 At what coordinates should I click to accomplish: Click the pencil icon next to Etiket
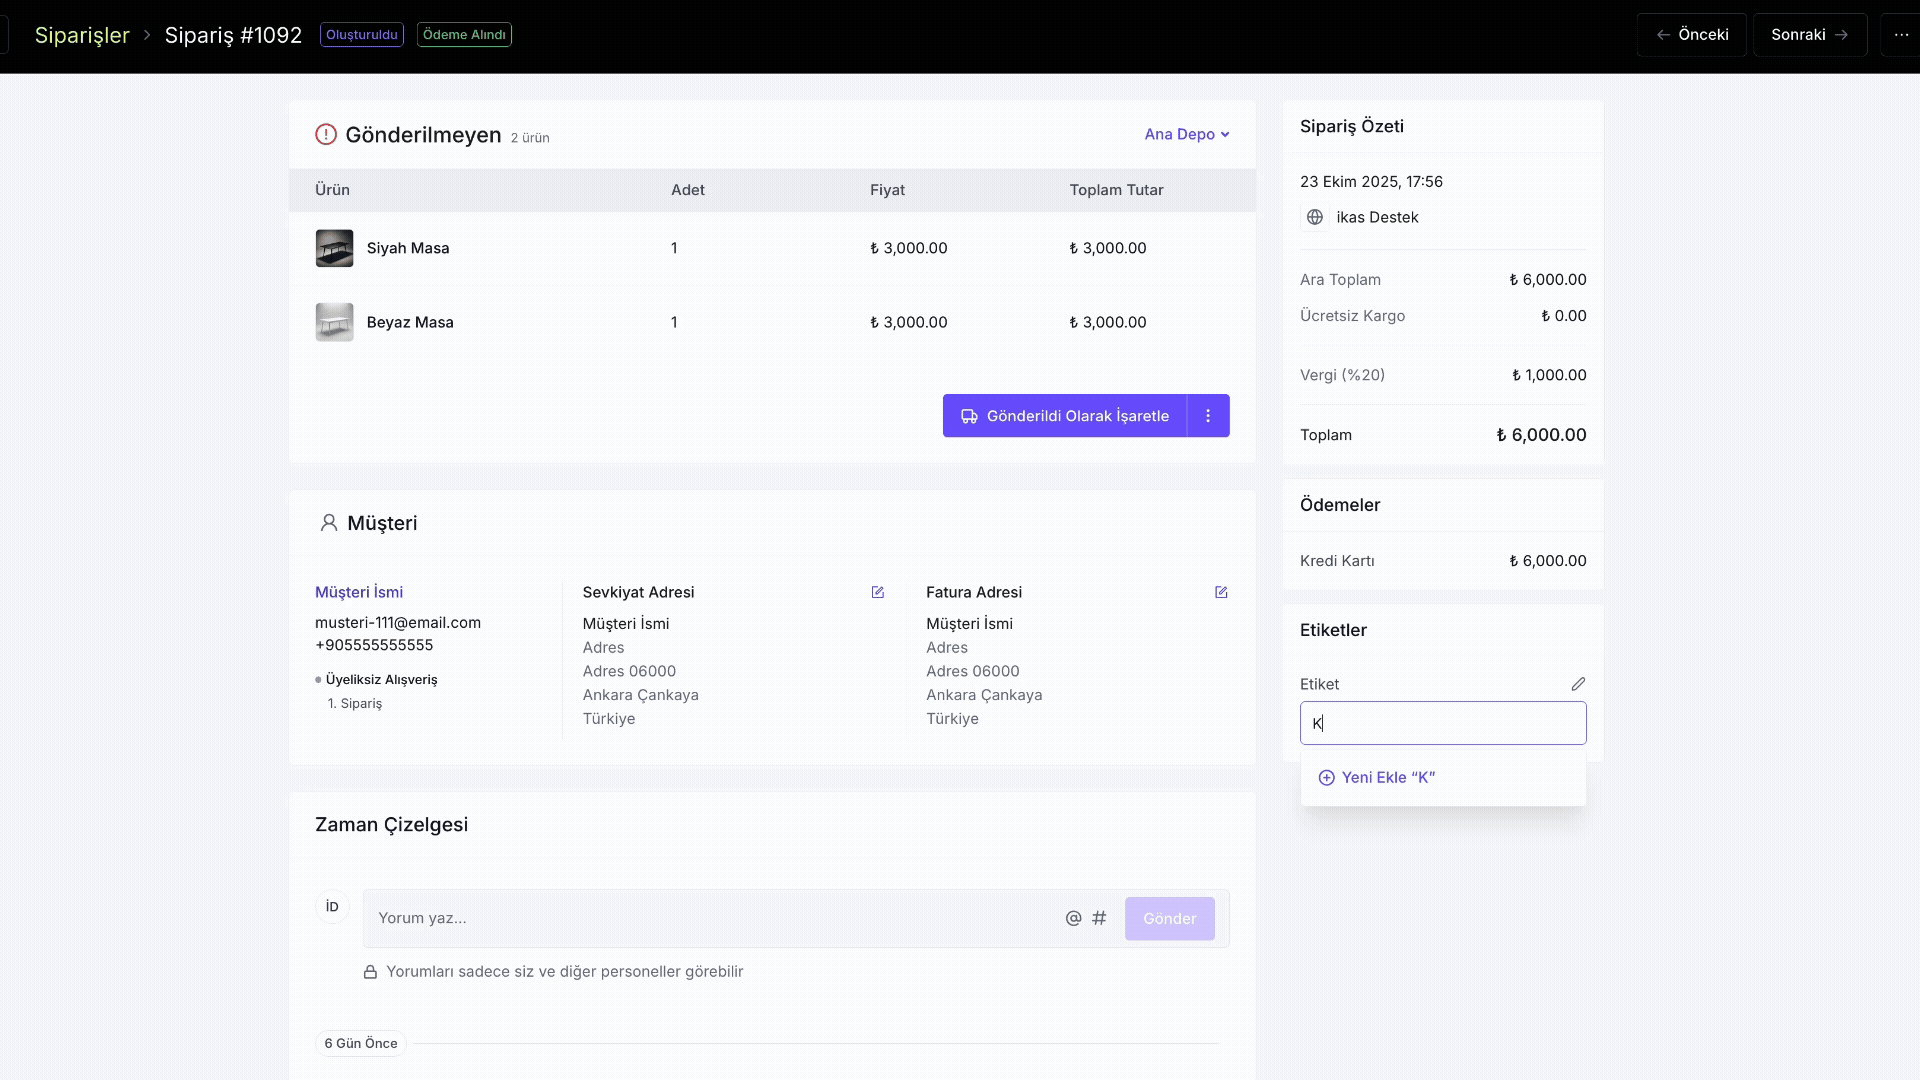[1578, 684]
